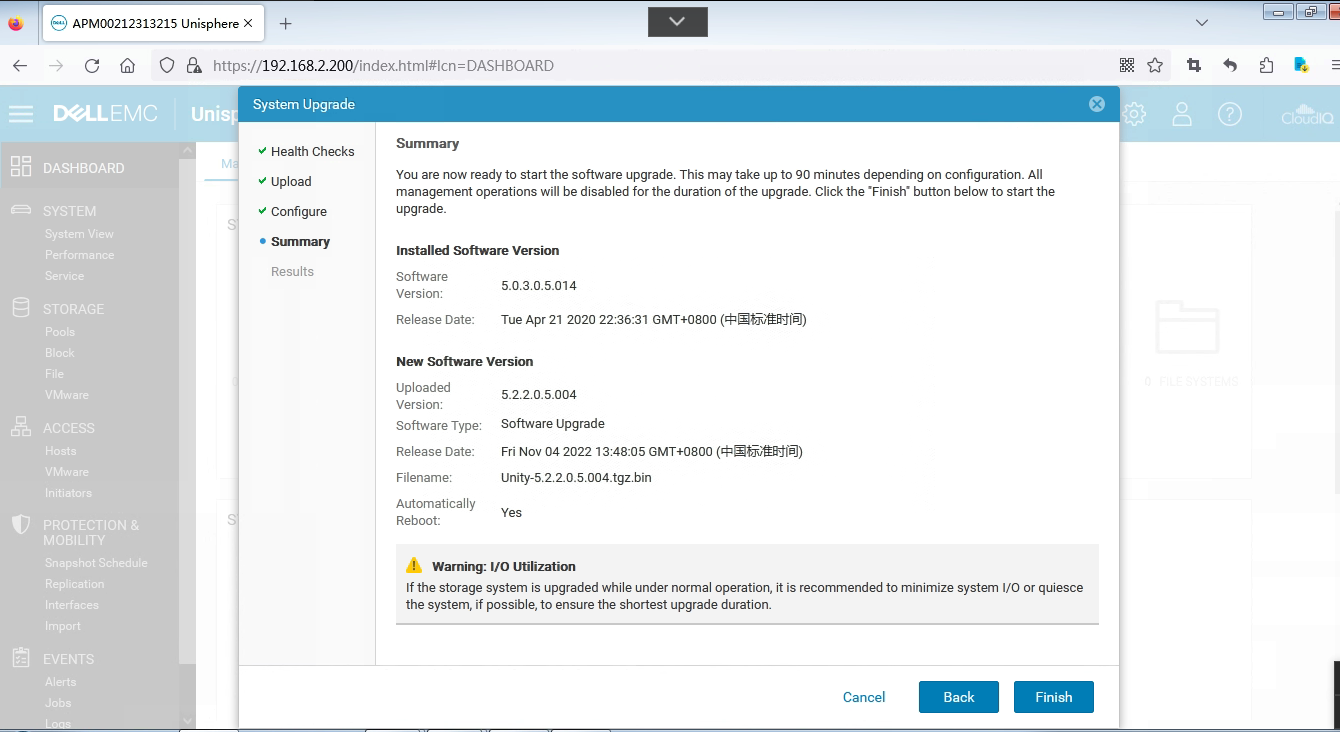
Task: Click the QR code icon in address bar
Action: tap(1127, 66)
